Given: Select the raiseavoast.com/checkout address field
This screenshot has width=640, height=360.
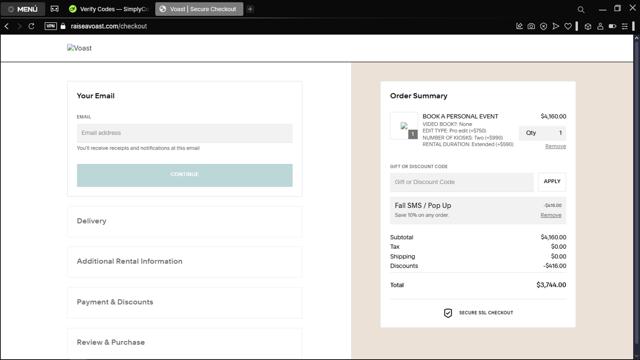Looking at the screenshot, I should coord(109,26).
